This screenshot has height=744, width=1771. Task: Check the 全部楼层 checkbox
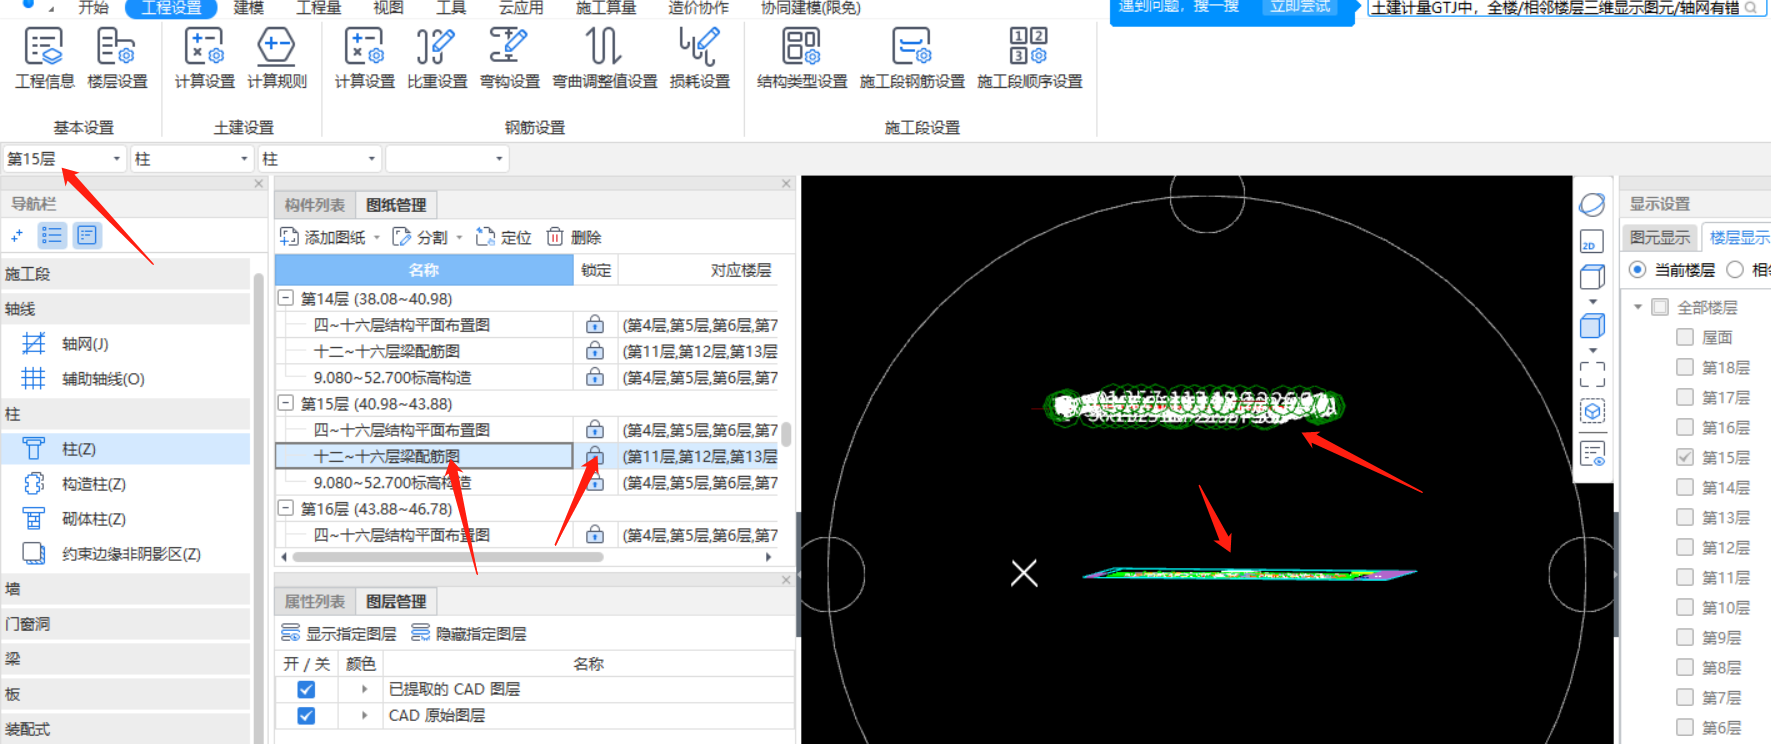click(x=1660, y=307)
